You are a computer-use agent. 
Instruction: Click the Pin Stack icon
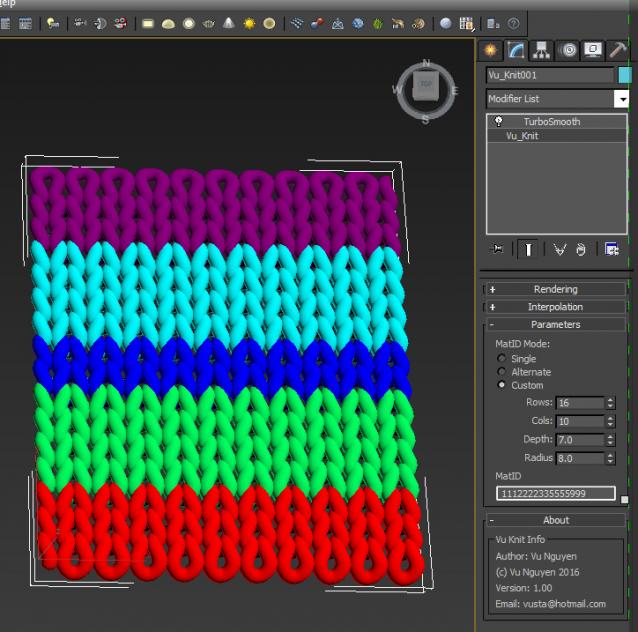(497, 249)
